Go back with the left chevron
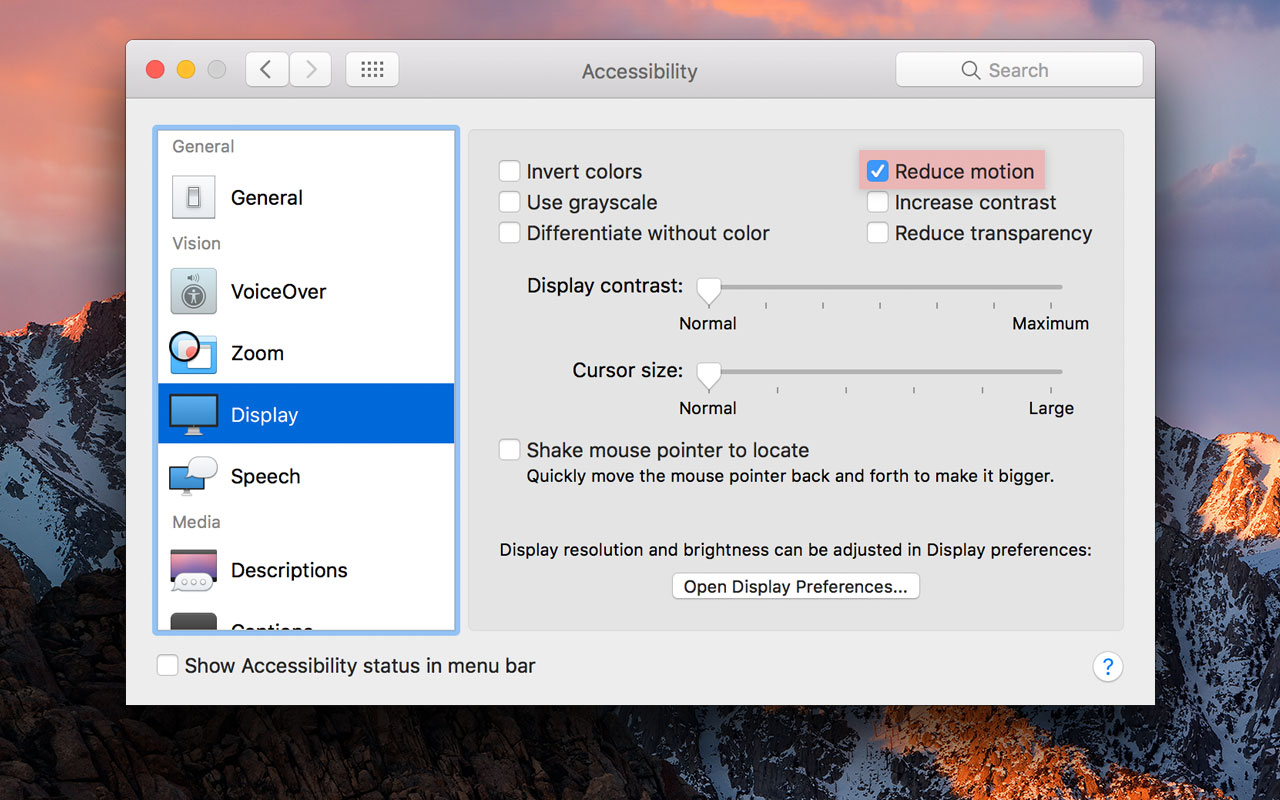The height and width of the screenshot is (800, 1280). (x=266, y=70)
